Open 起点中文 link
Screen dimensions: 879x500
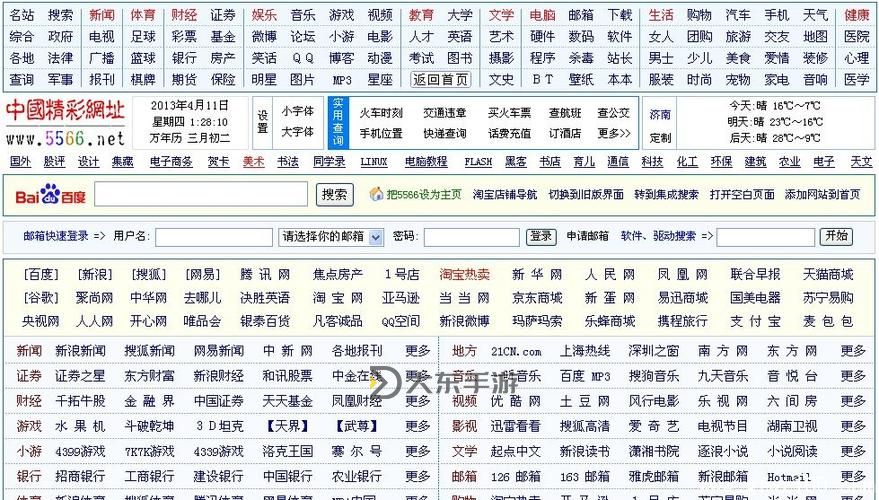(515, 451)
